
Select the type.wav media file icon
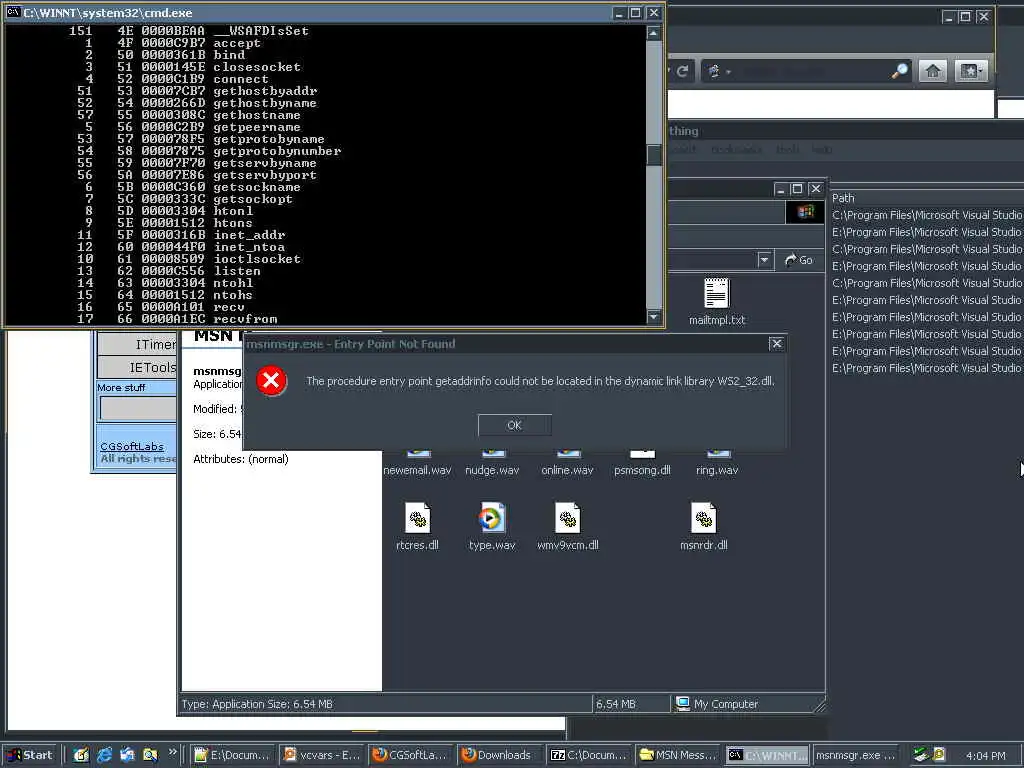[492, 519]
